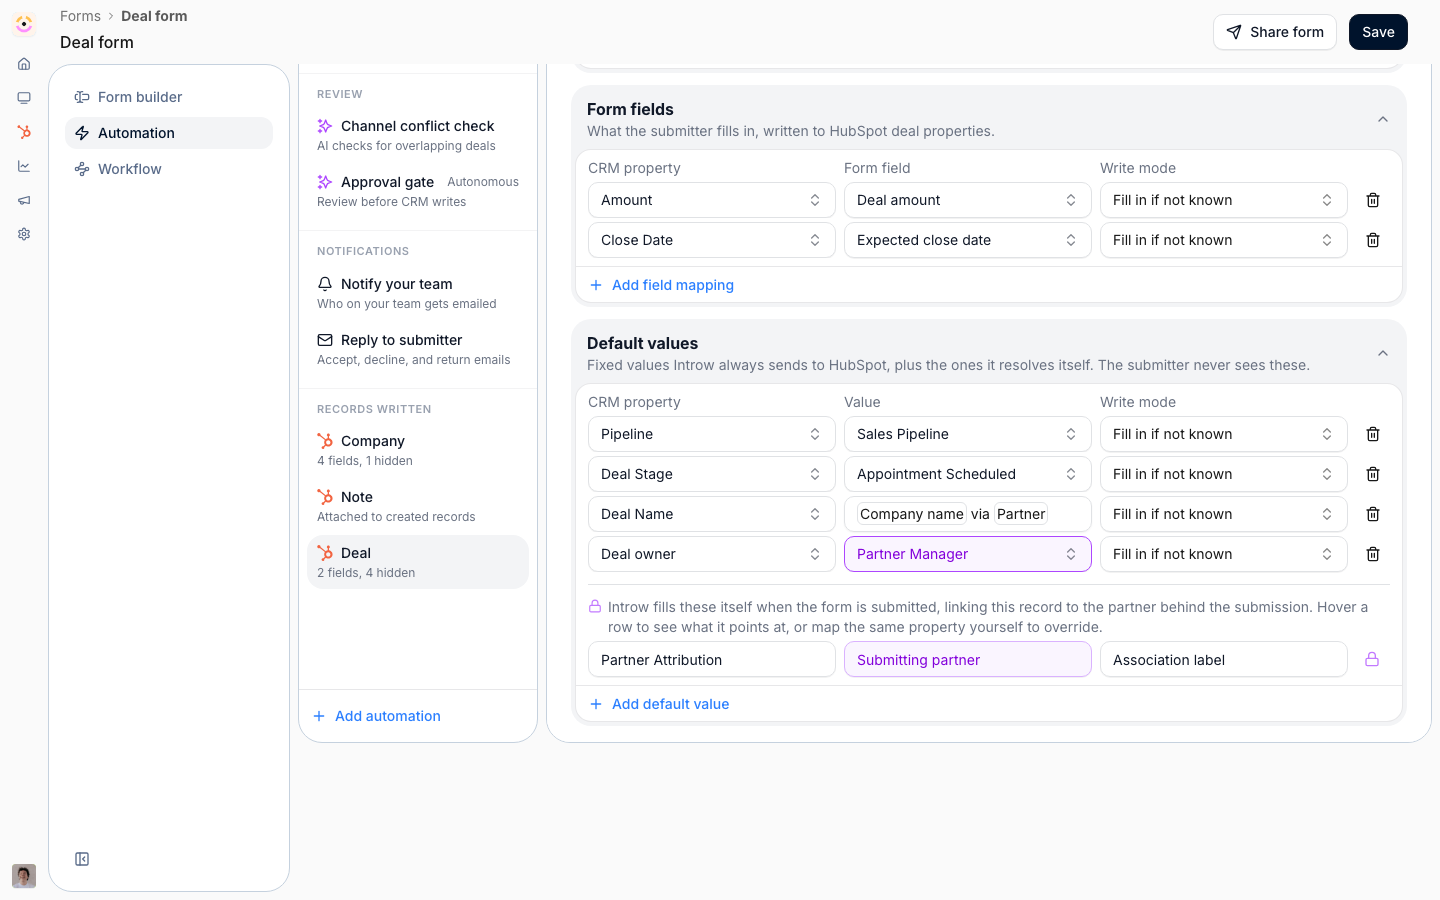Screen dimensions: 1440x900
Task: Click the Introw logo at top left
Action: coord(24,24)
